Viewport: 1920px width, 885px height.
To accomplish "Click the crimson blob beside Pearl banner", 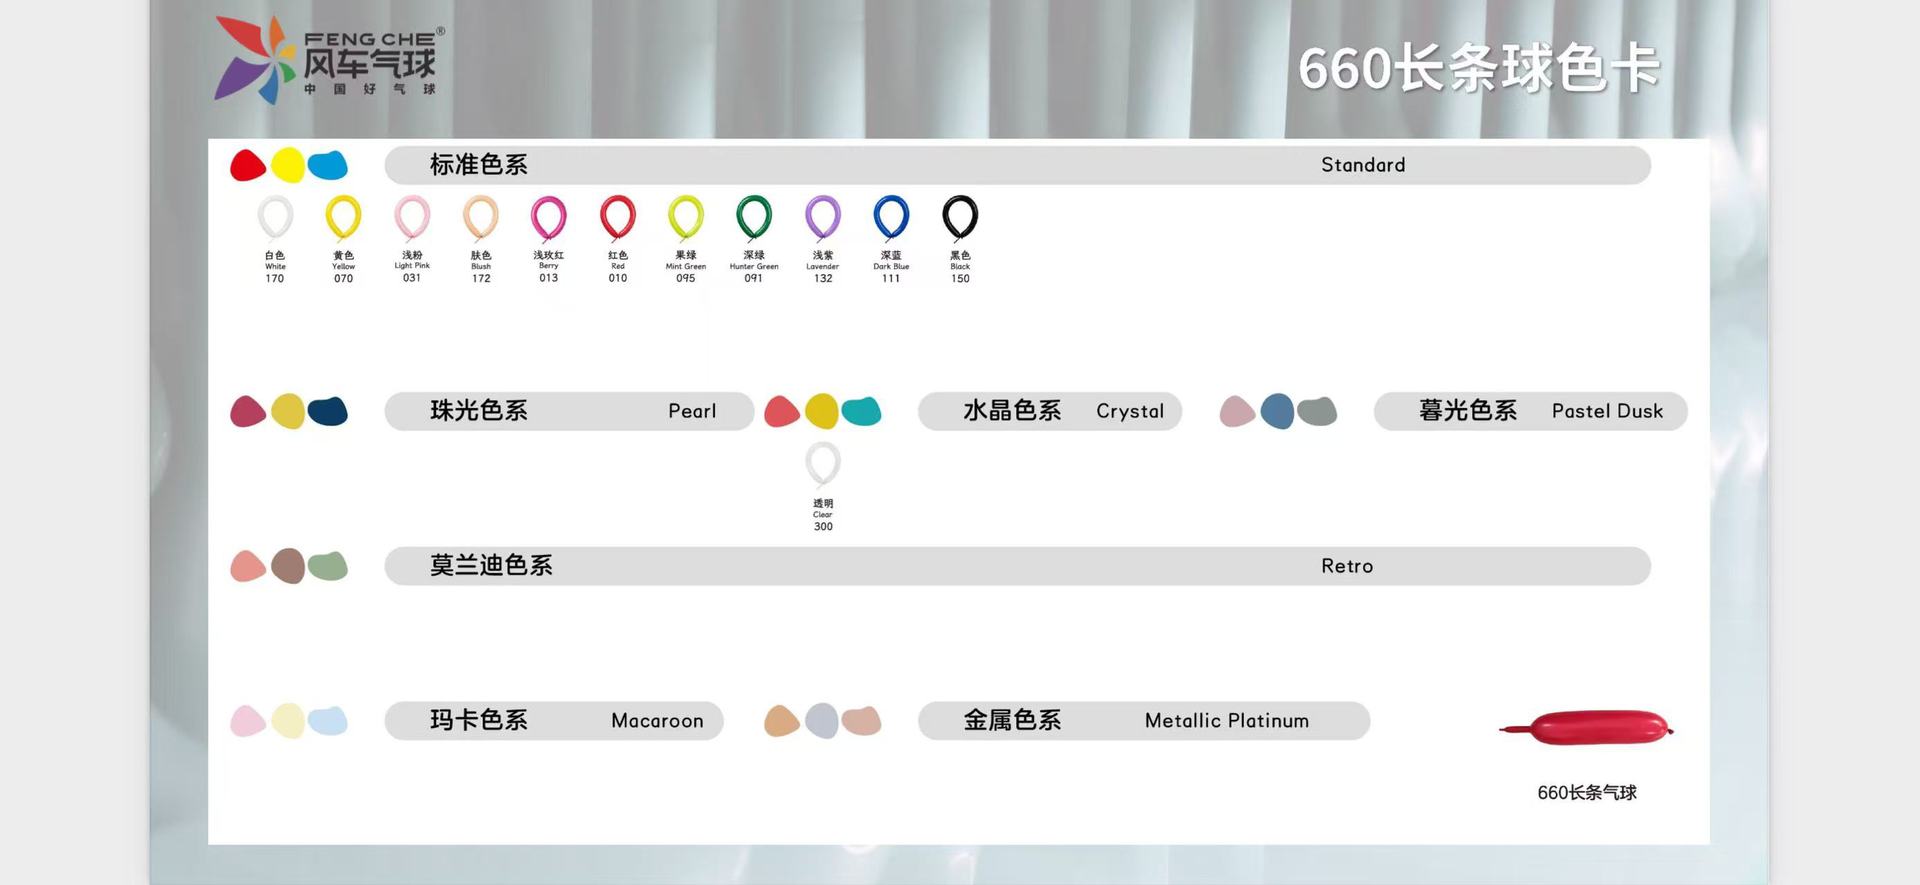I will [248, 411].
